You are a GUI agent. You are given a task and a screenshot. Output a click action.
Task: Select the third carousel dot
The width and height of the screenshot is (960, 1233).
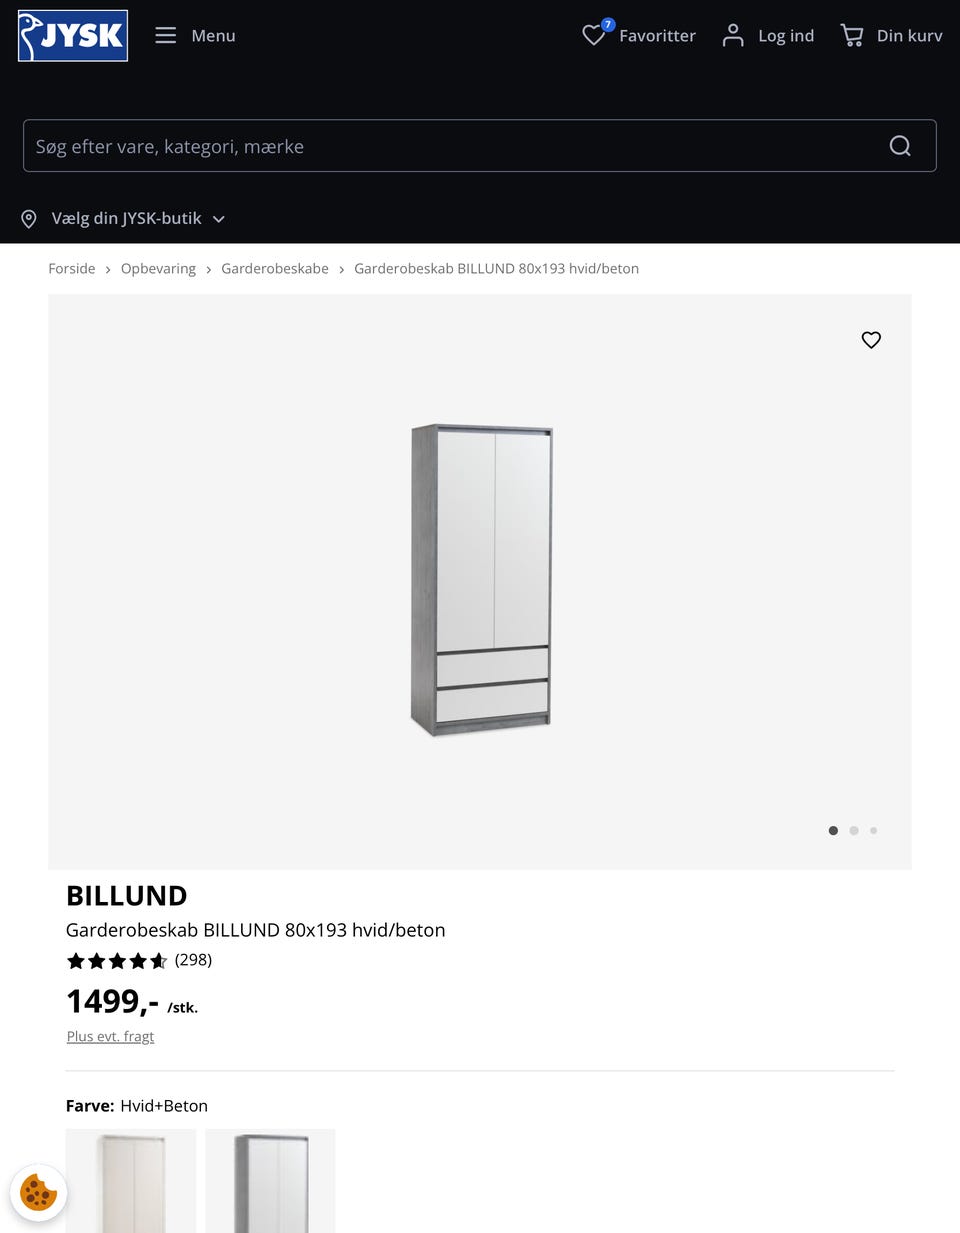click(873, 830)
